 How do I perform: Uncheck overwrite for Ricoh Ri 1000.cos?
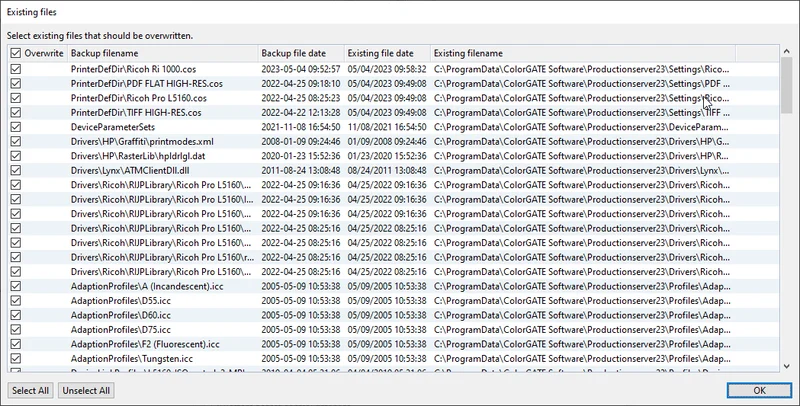point(15,69)
